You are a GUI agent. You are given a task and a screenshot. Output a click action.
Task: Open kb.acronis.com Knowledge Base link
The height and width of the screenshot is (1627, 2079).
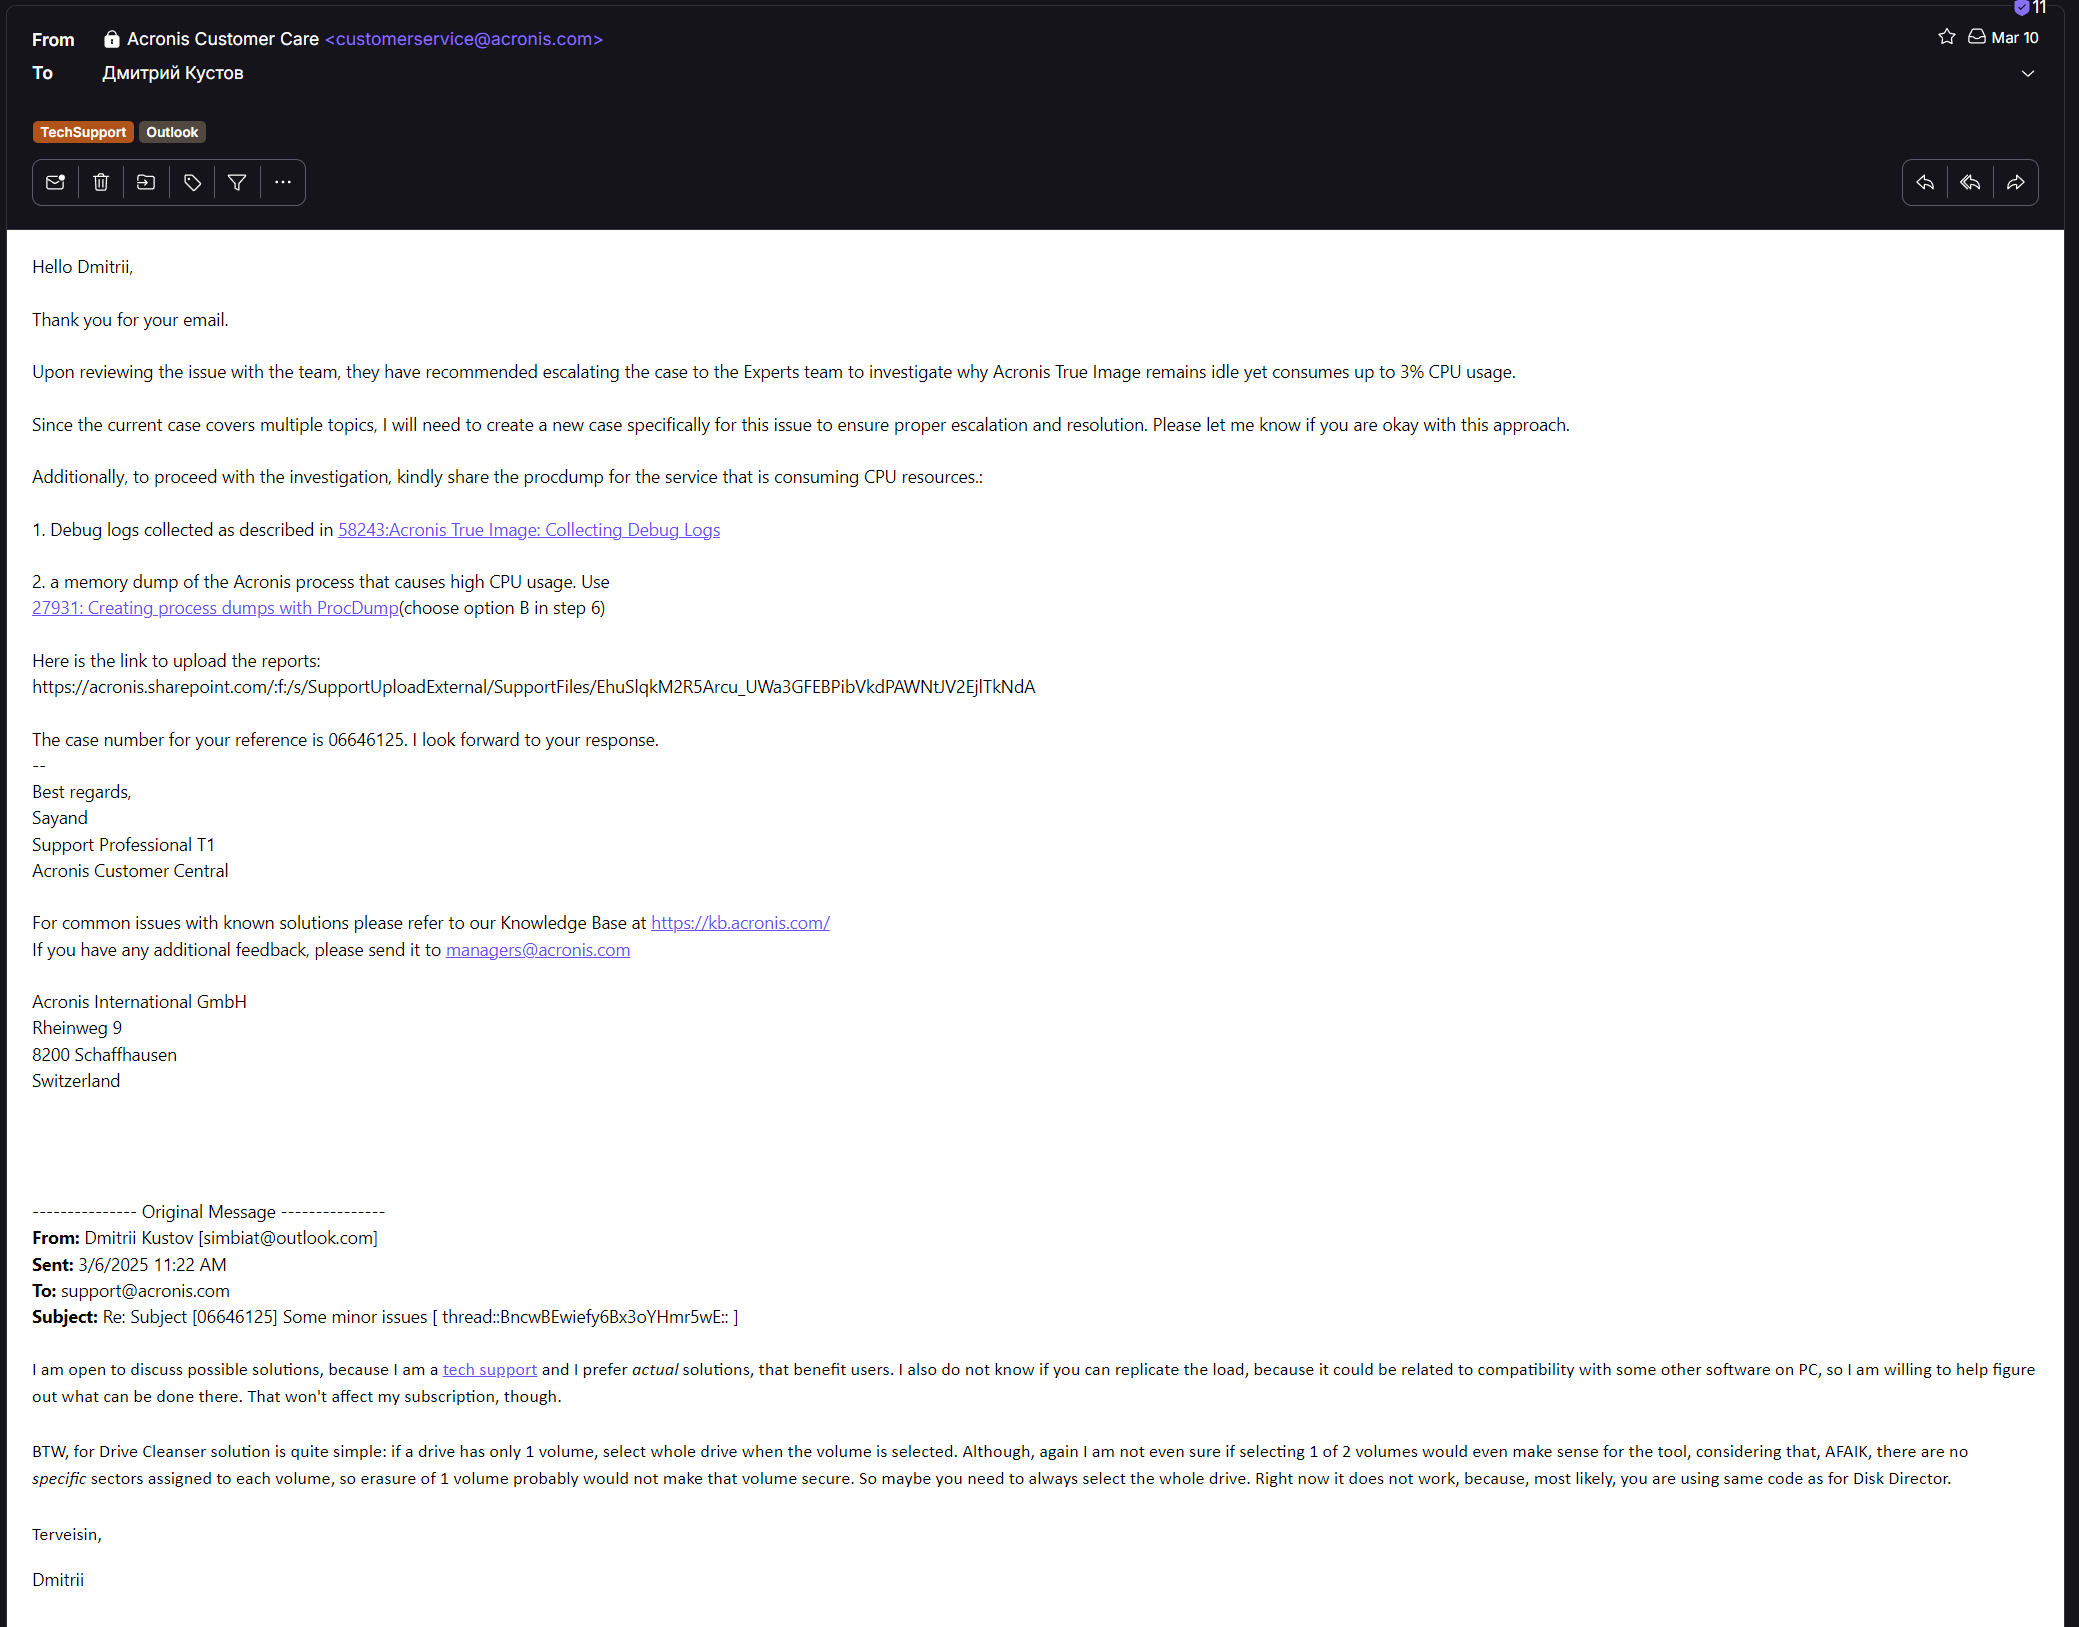click(x=740, y=923)
